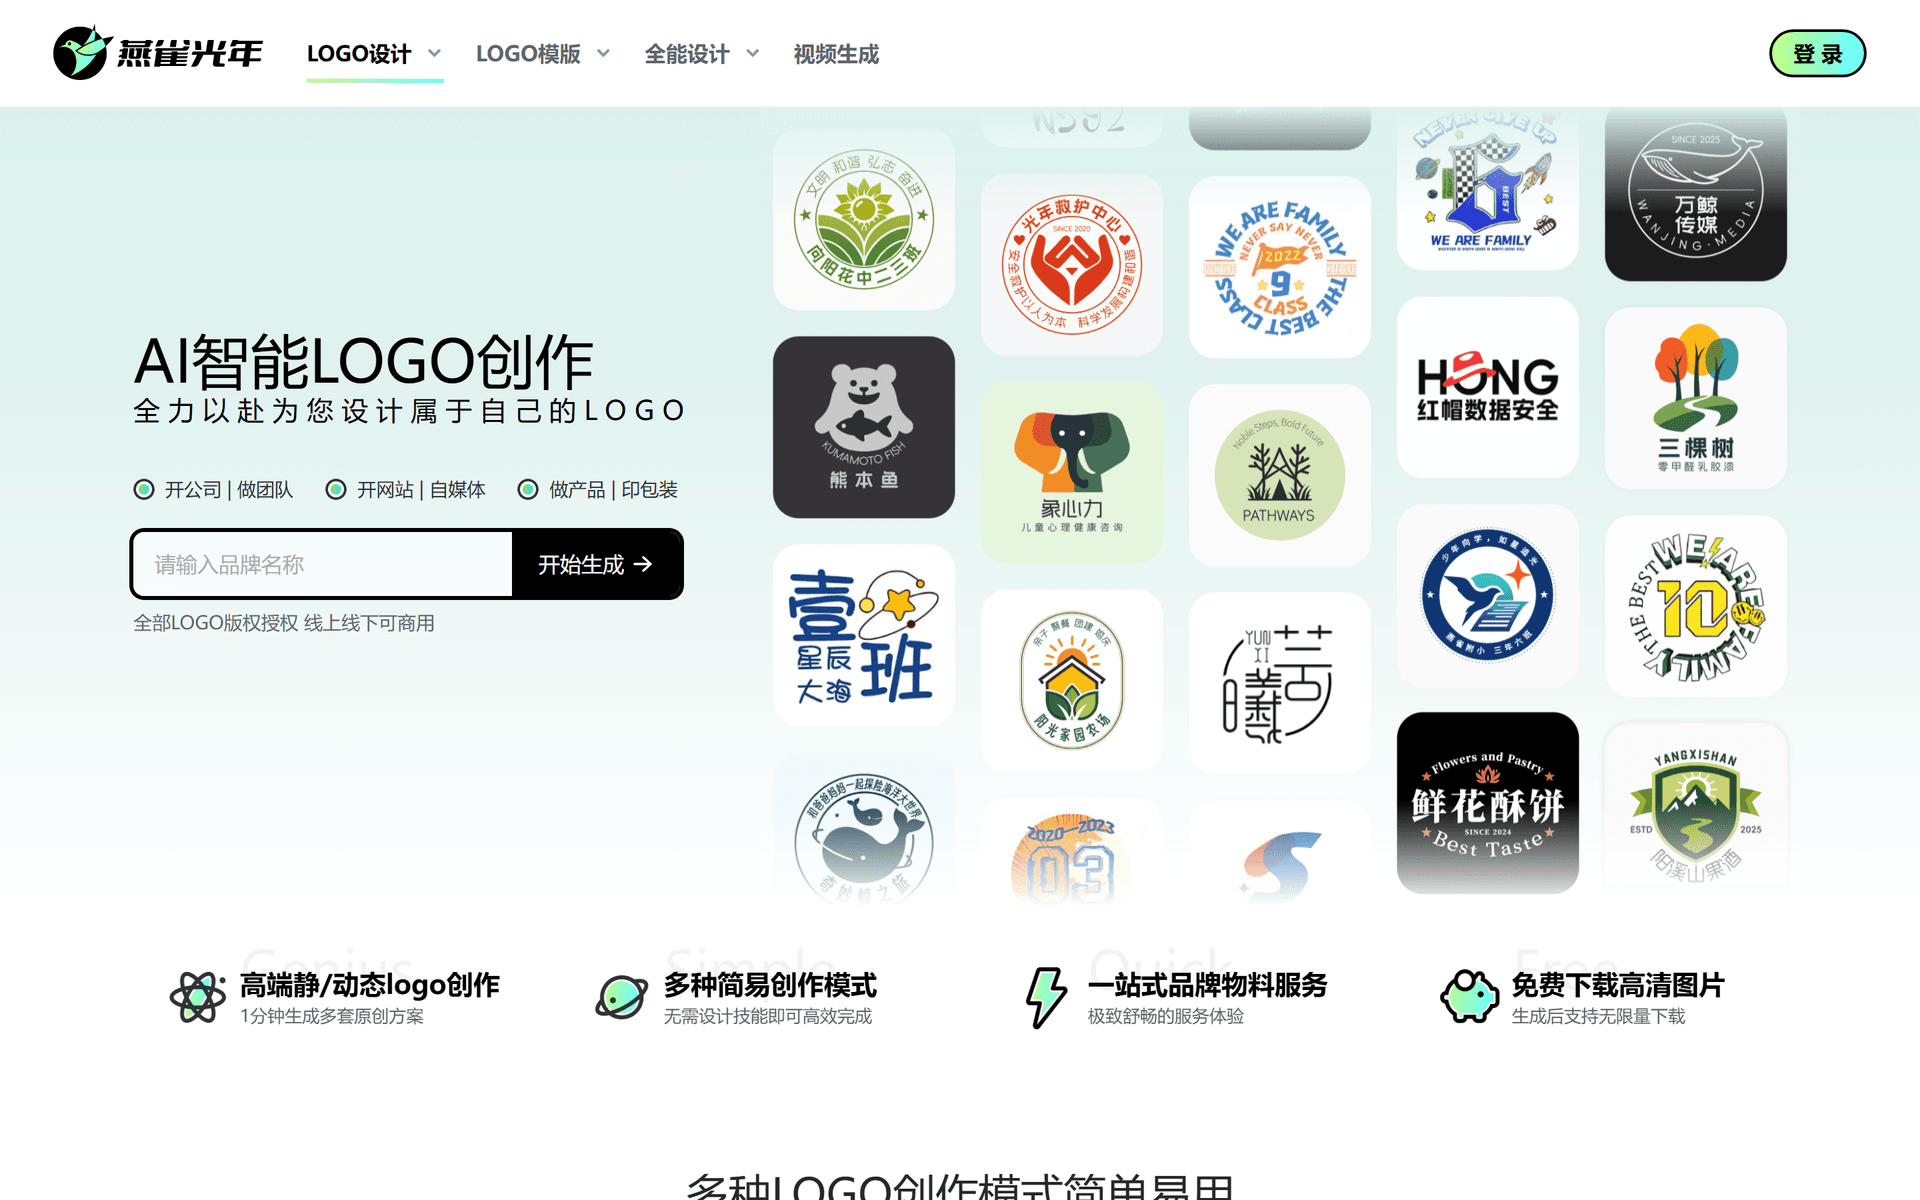1920x1200 pixels.
Task: Go to 视频生成 page
Action: pos(836,54)
